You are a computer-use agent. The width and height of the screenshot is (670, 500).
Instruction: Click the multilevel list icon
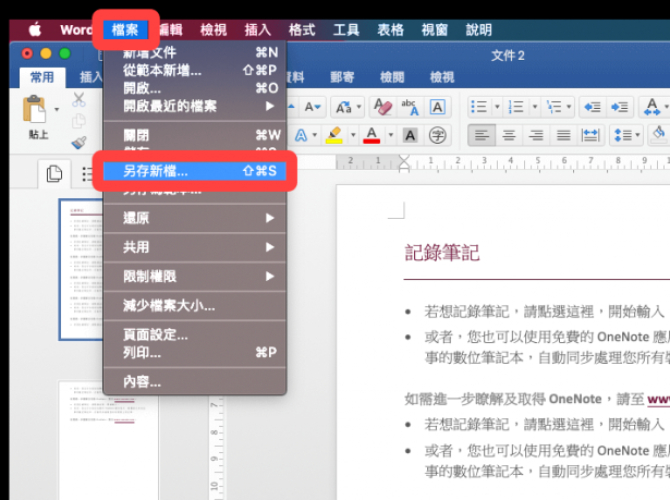point(554,107)
